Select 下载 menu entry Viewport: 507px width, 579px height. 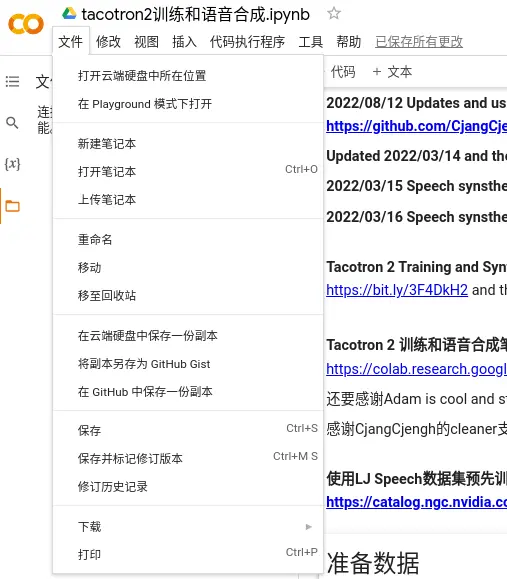coord(188,527)
